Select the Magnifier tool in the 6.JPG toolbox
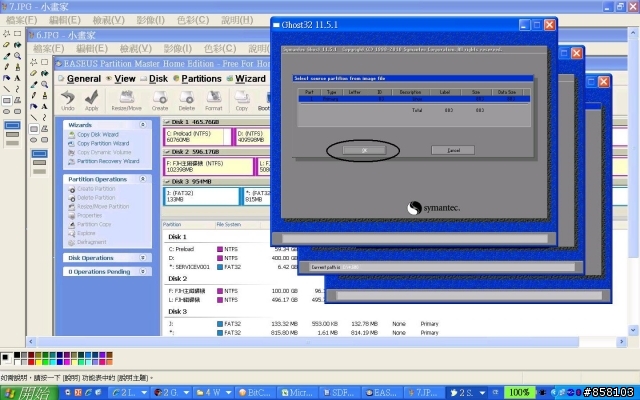 coord(44,84)
